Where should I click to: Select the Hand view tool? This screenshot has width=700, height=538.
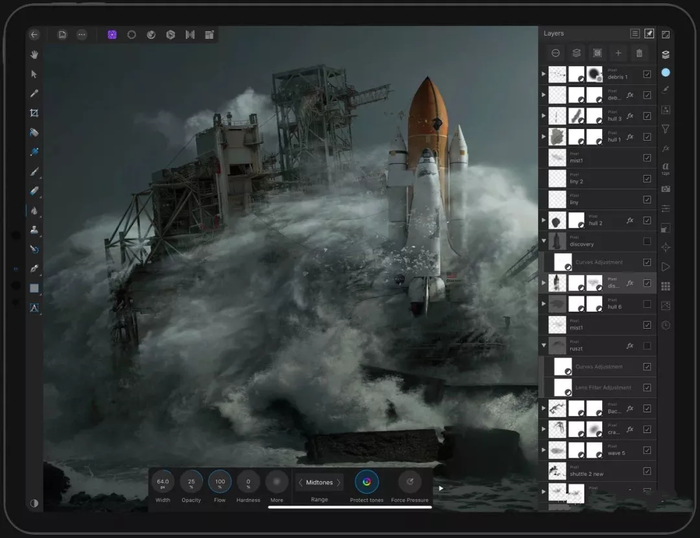34,54
